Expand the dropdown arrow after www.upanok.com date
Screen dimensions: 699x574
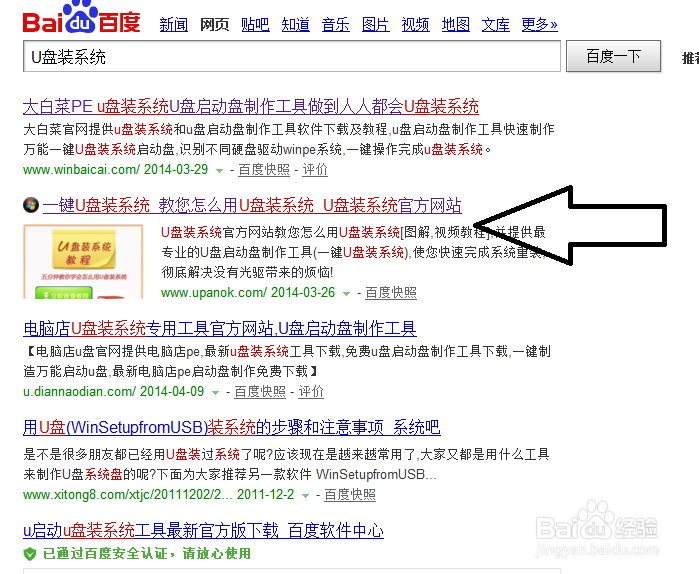tap(346, 293)
